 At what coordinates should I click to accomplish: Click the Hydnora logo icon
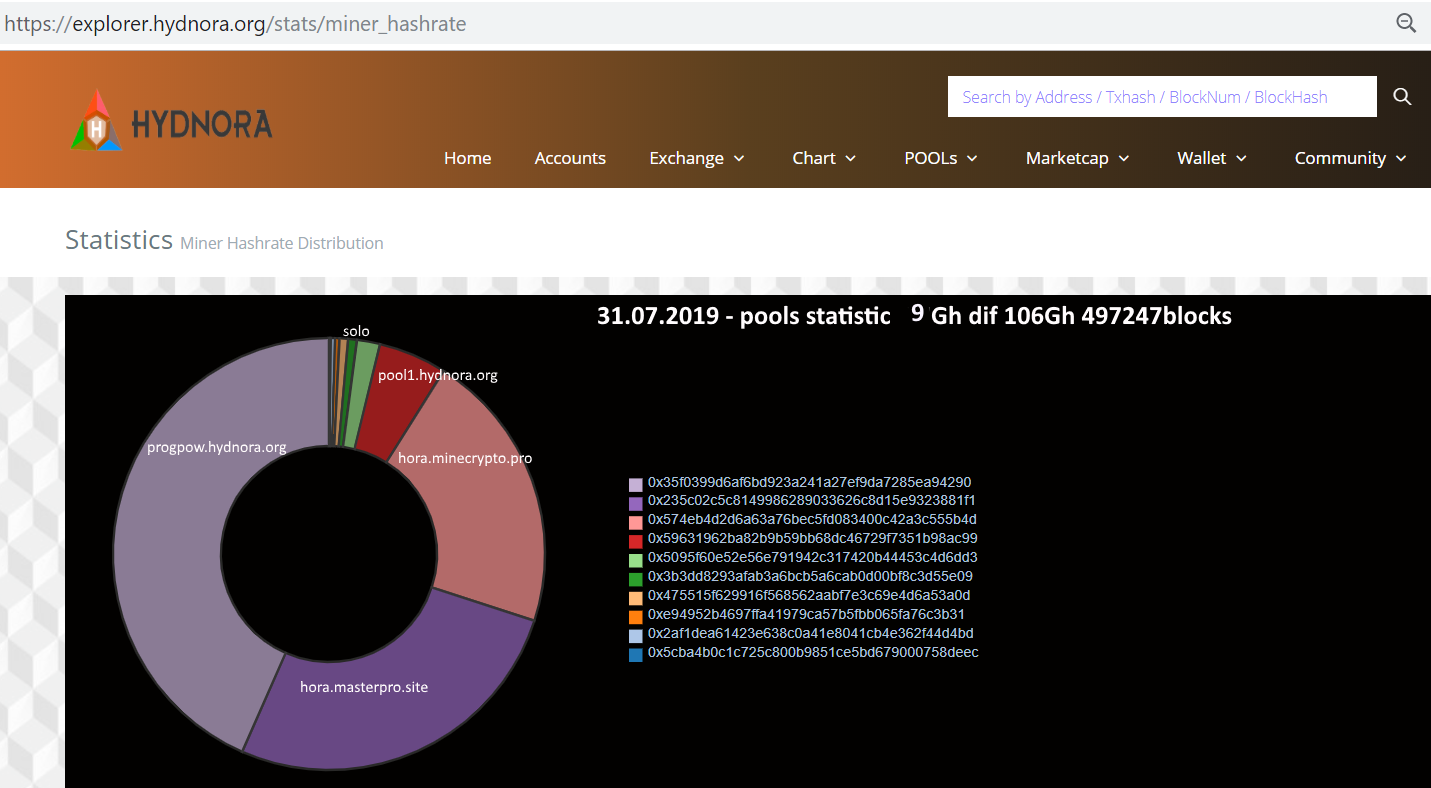pos(96,121)
